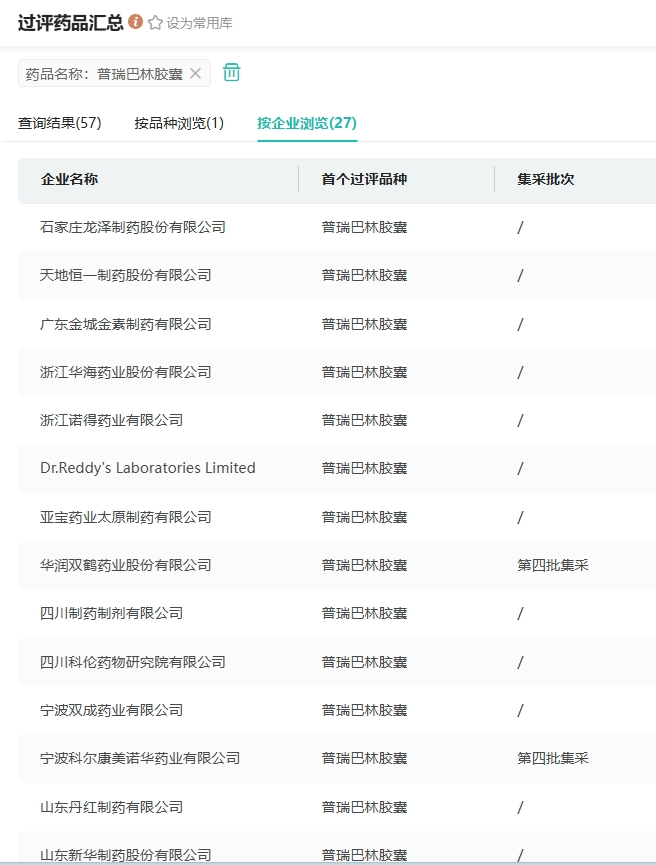Open the 按品种浏览(1) tab
The image size is (656, 865).
(179, 123)
